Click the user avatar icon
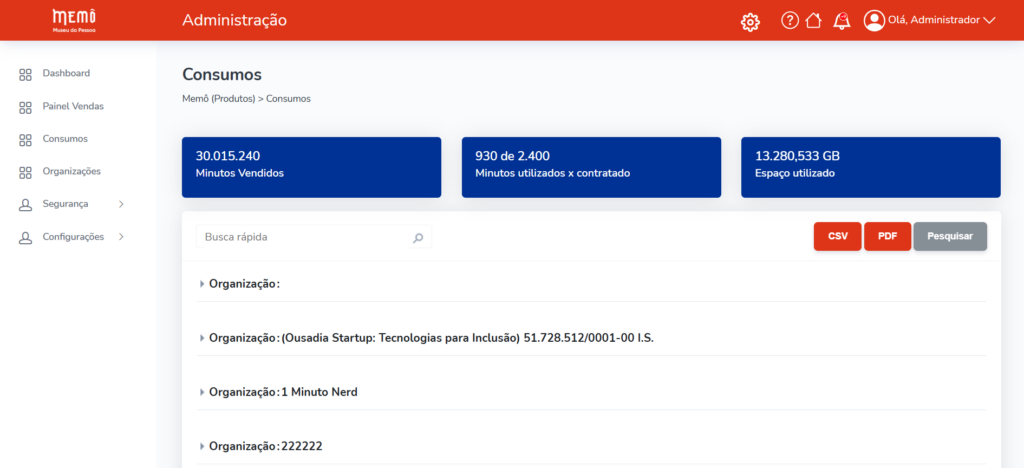 (874, 20)
